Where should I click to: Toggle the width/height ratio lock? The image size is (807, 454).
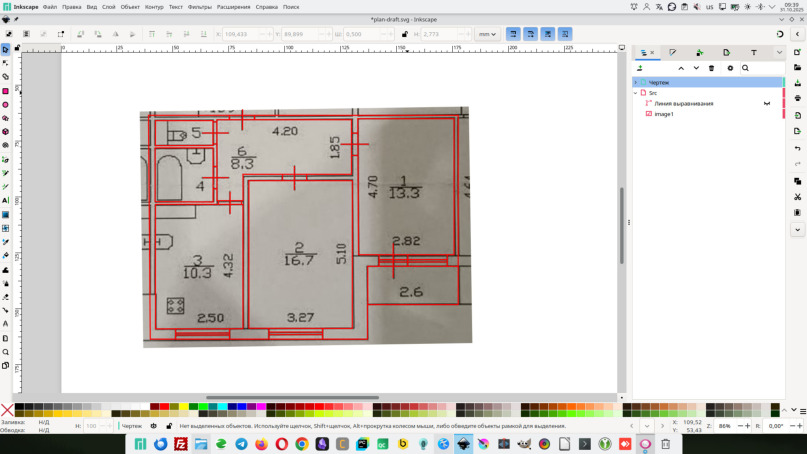click(x=404, y=34)
